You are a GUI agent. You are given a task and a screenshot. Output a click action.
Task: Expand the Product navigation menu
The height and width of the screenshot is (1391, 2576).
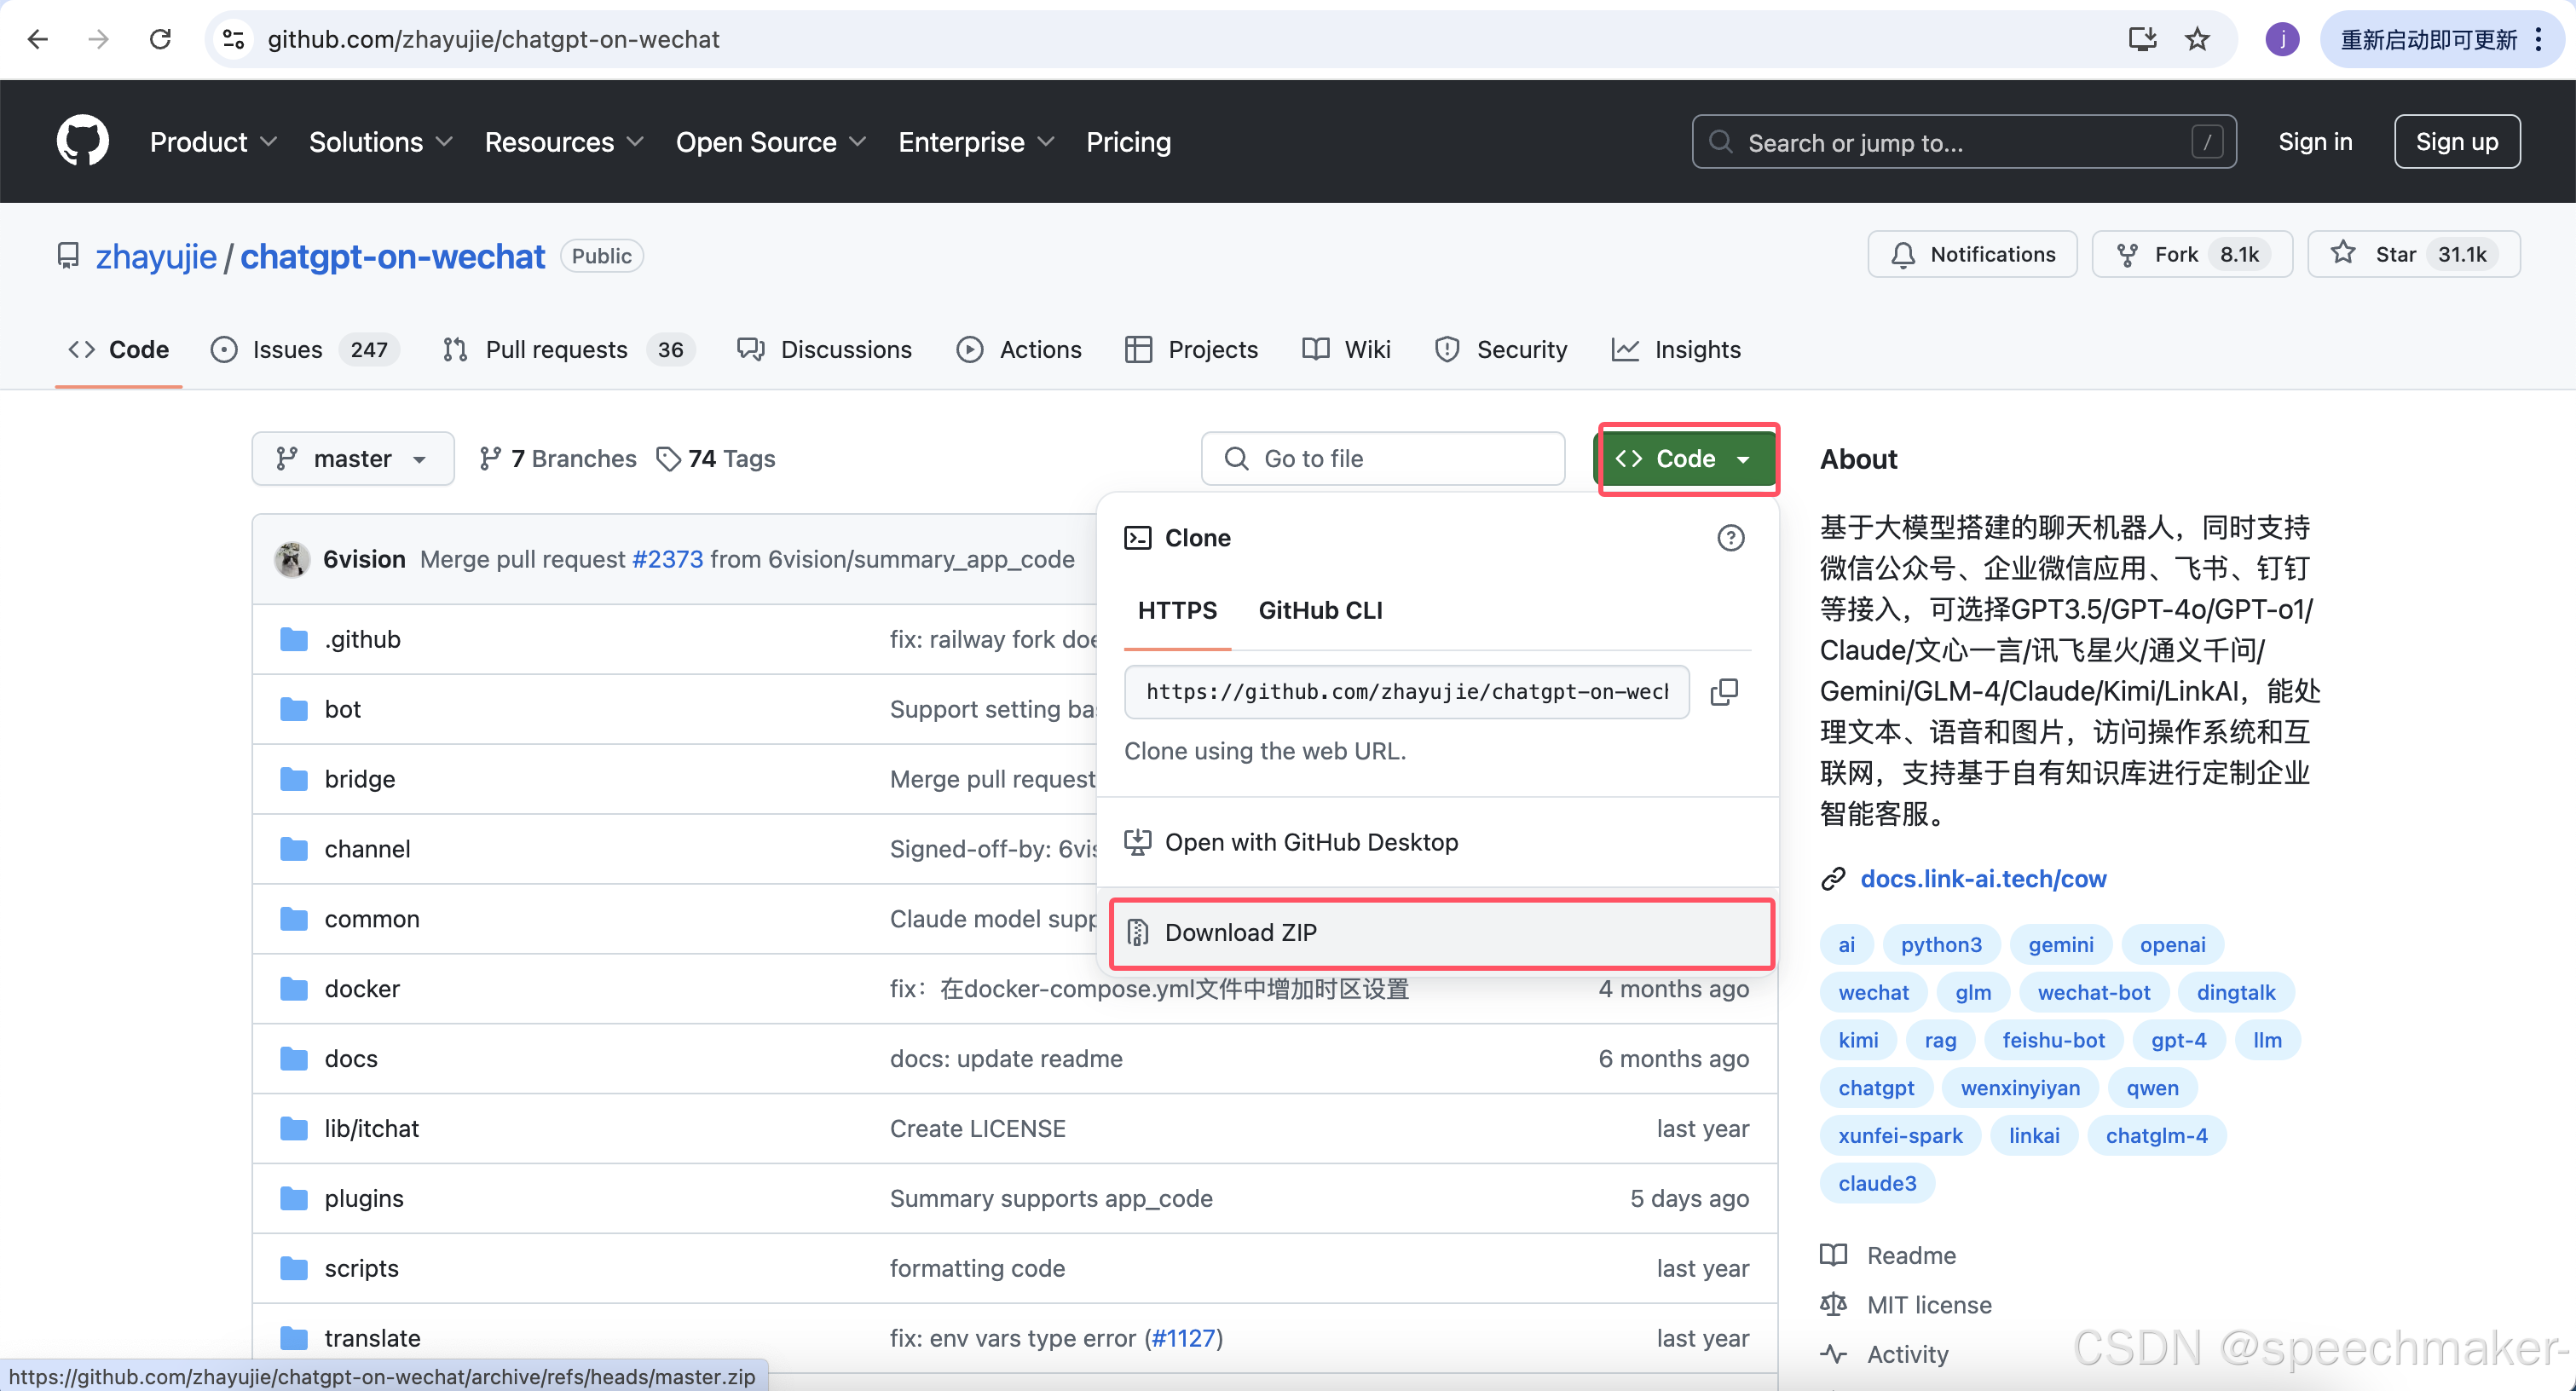coord(212,142)
